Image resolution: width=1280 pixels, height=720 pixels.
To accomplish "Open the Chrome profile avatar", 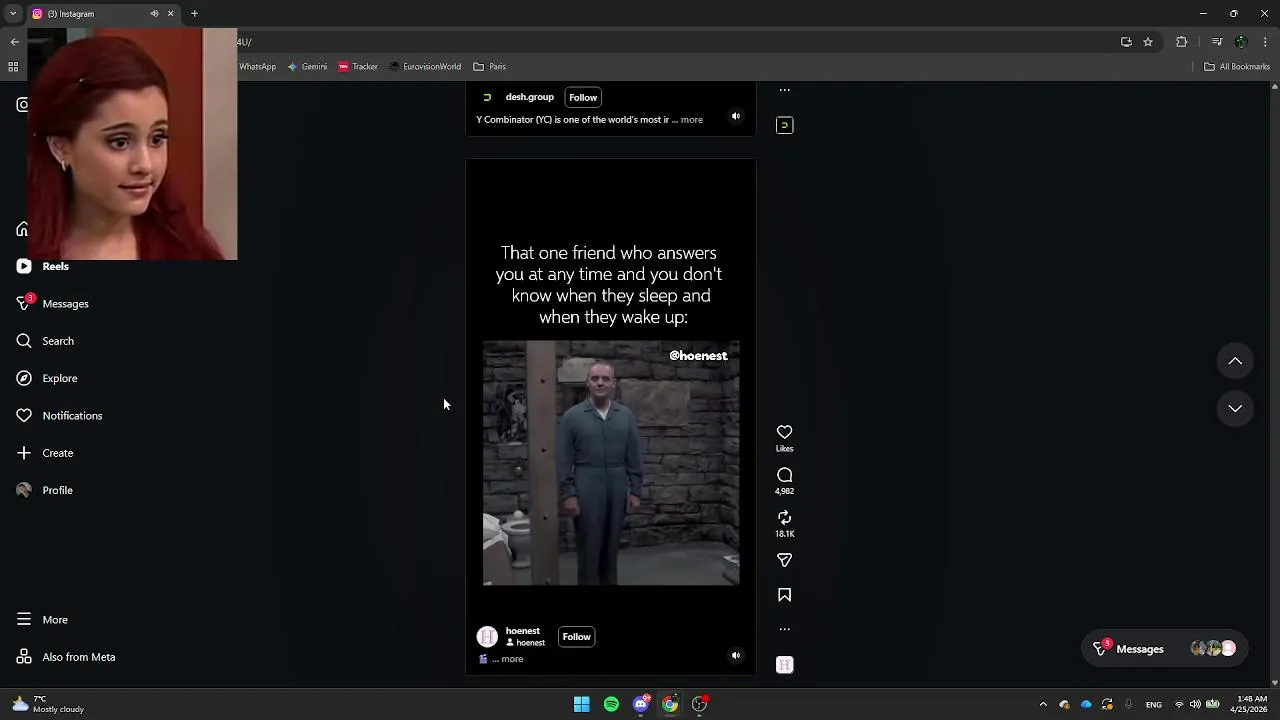I will click(1241, 42).
